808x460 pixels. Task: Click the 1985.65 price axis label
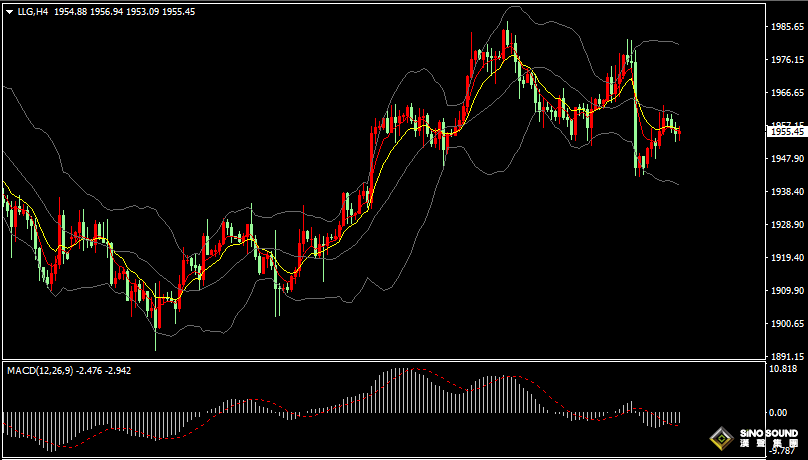click(785, 27)
